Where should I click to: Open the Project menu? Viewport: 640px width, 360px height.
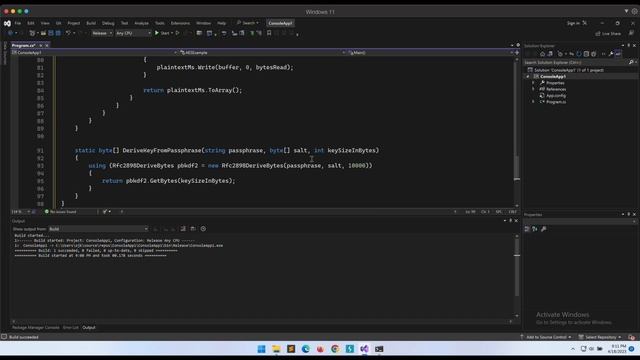pos(74,23)
